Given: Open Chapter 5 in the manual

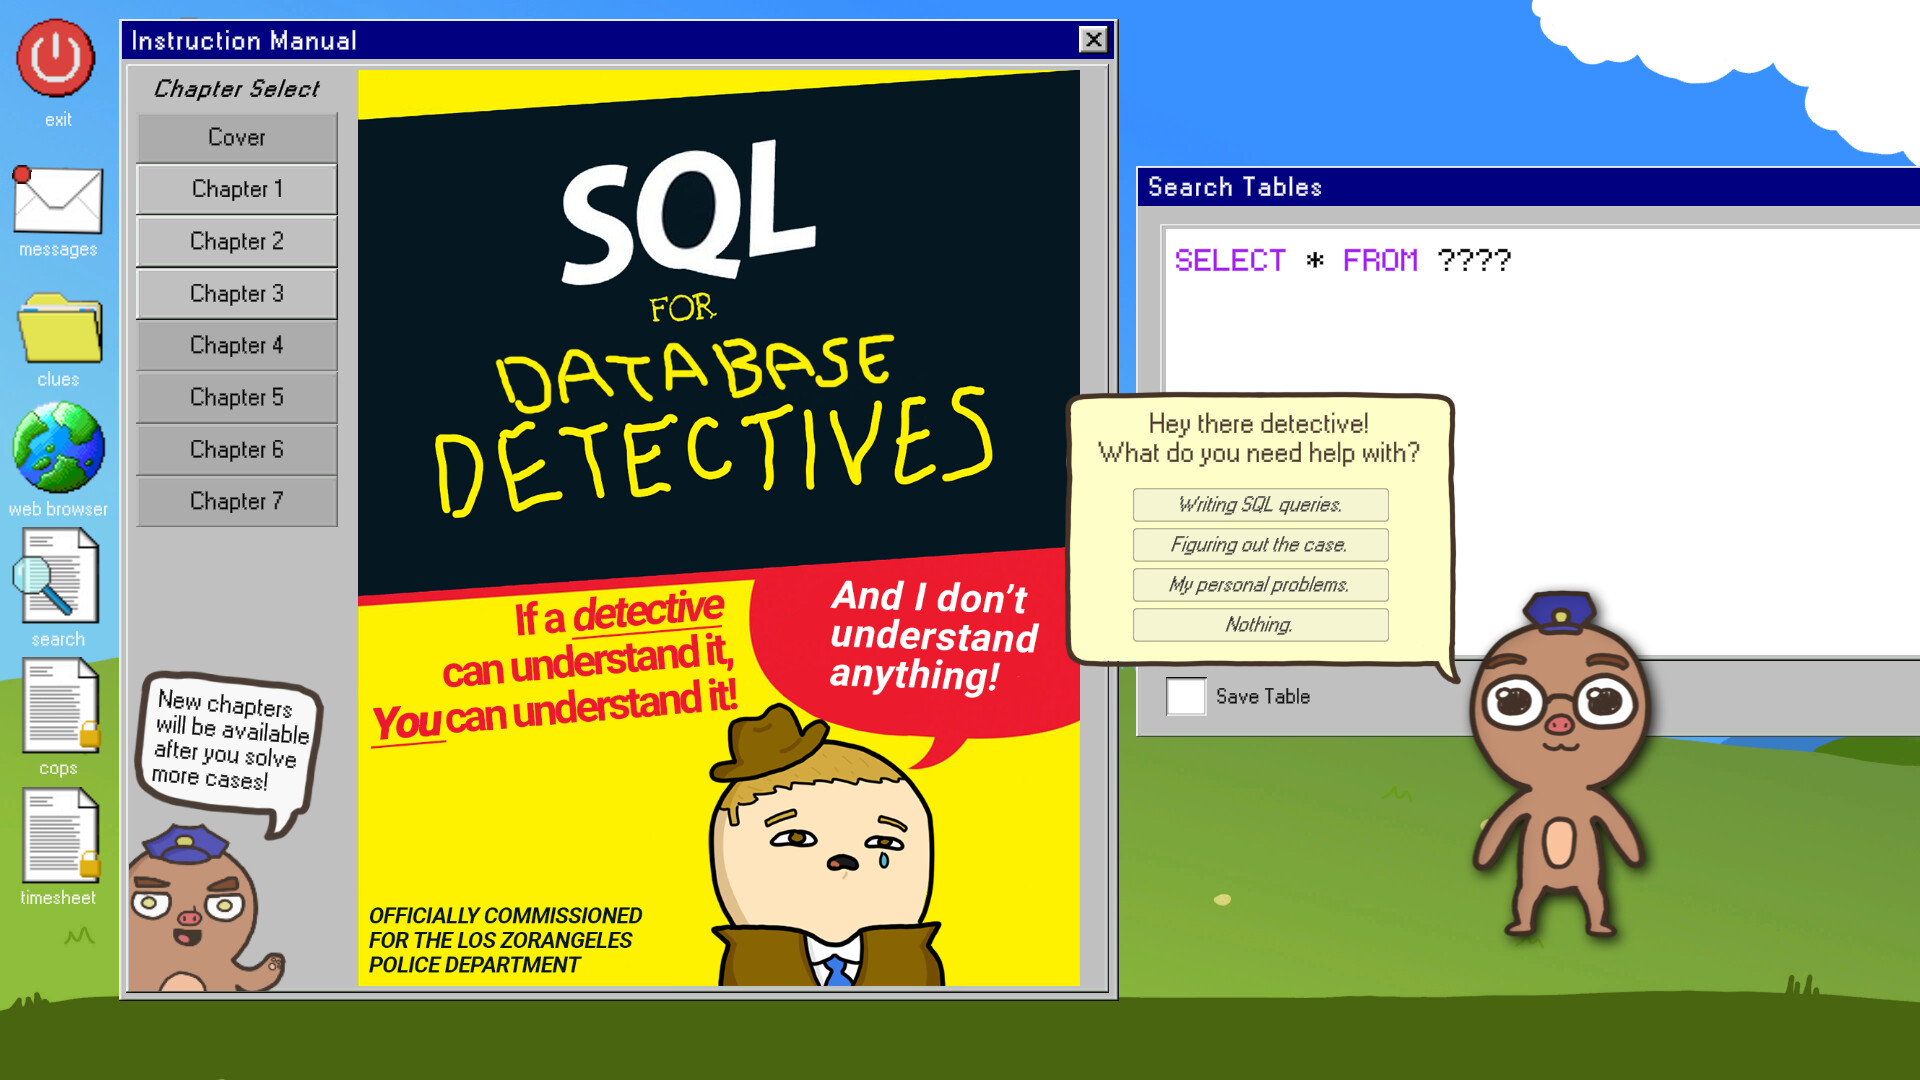Looking at the screenshot, I should [236, 397].
